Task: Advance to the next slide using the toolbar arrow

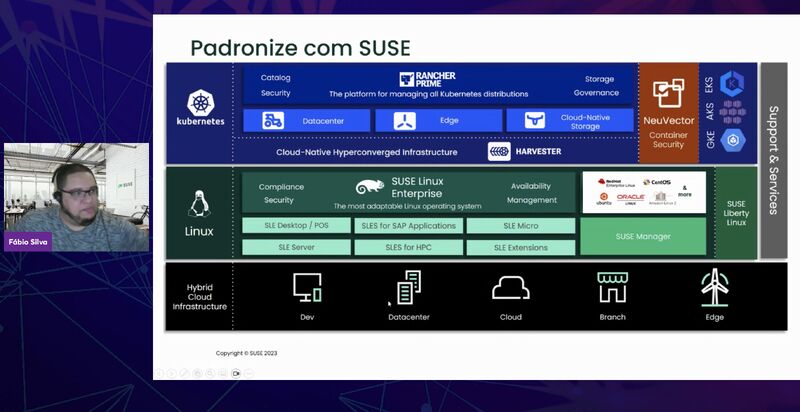Action: point(171,374)
